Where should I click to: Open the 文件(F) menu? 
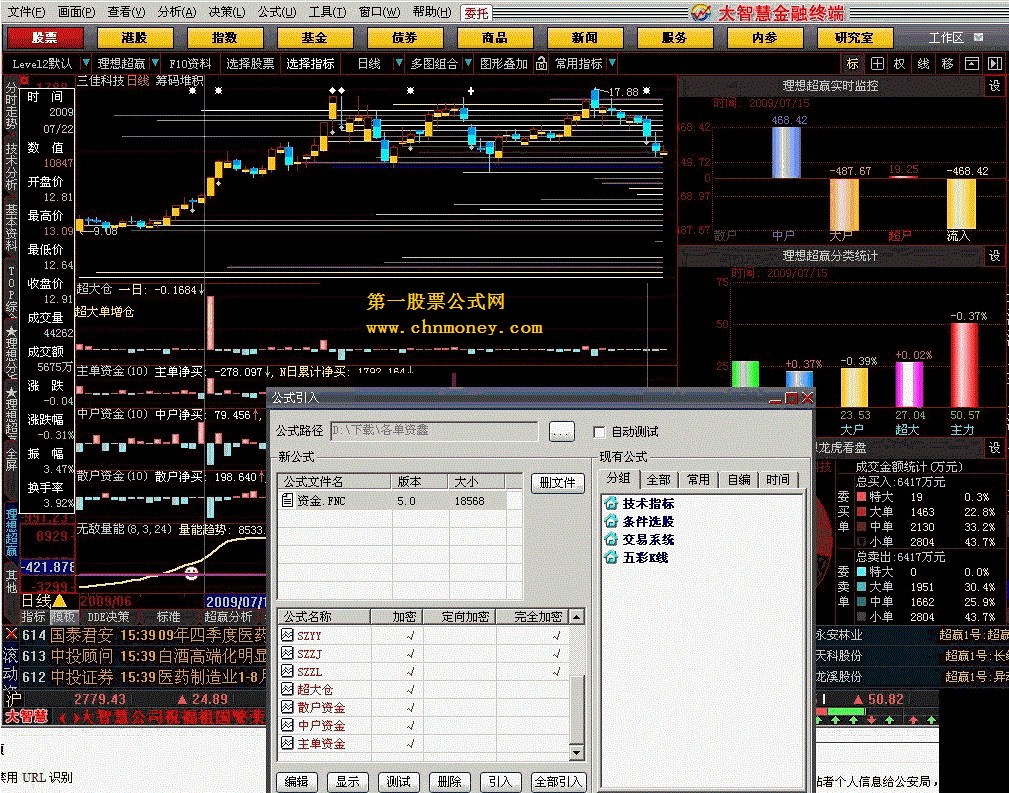(x=26, y=12)
